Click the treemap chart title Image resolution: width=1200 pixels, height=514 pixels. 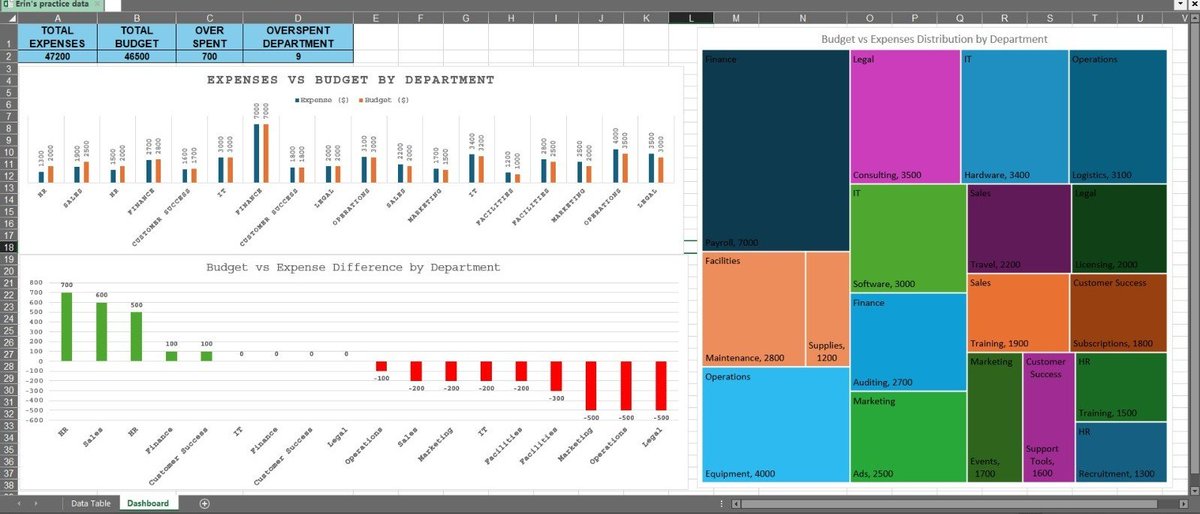point(934,39)
